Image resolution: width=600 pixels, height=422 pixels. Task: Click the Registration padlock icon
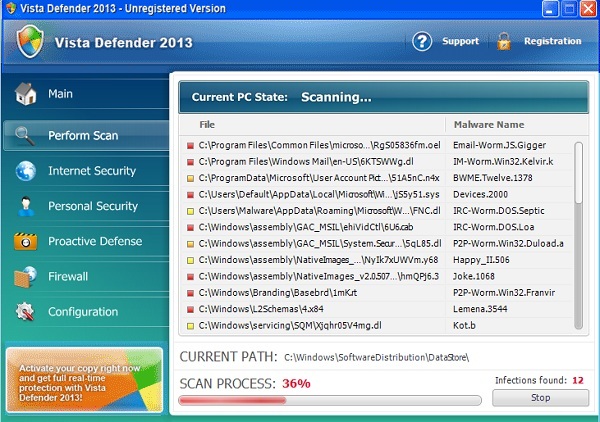pos(504,41)
